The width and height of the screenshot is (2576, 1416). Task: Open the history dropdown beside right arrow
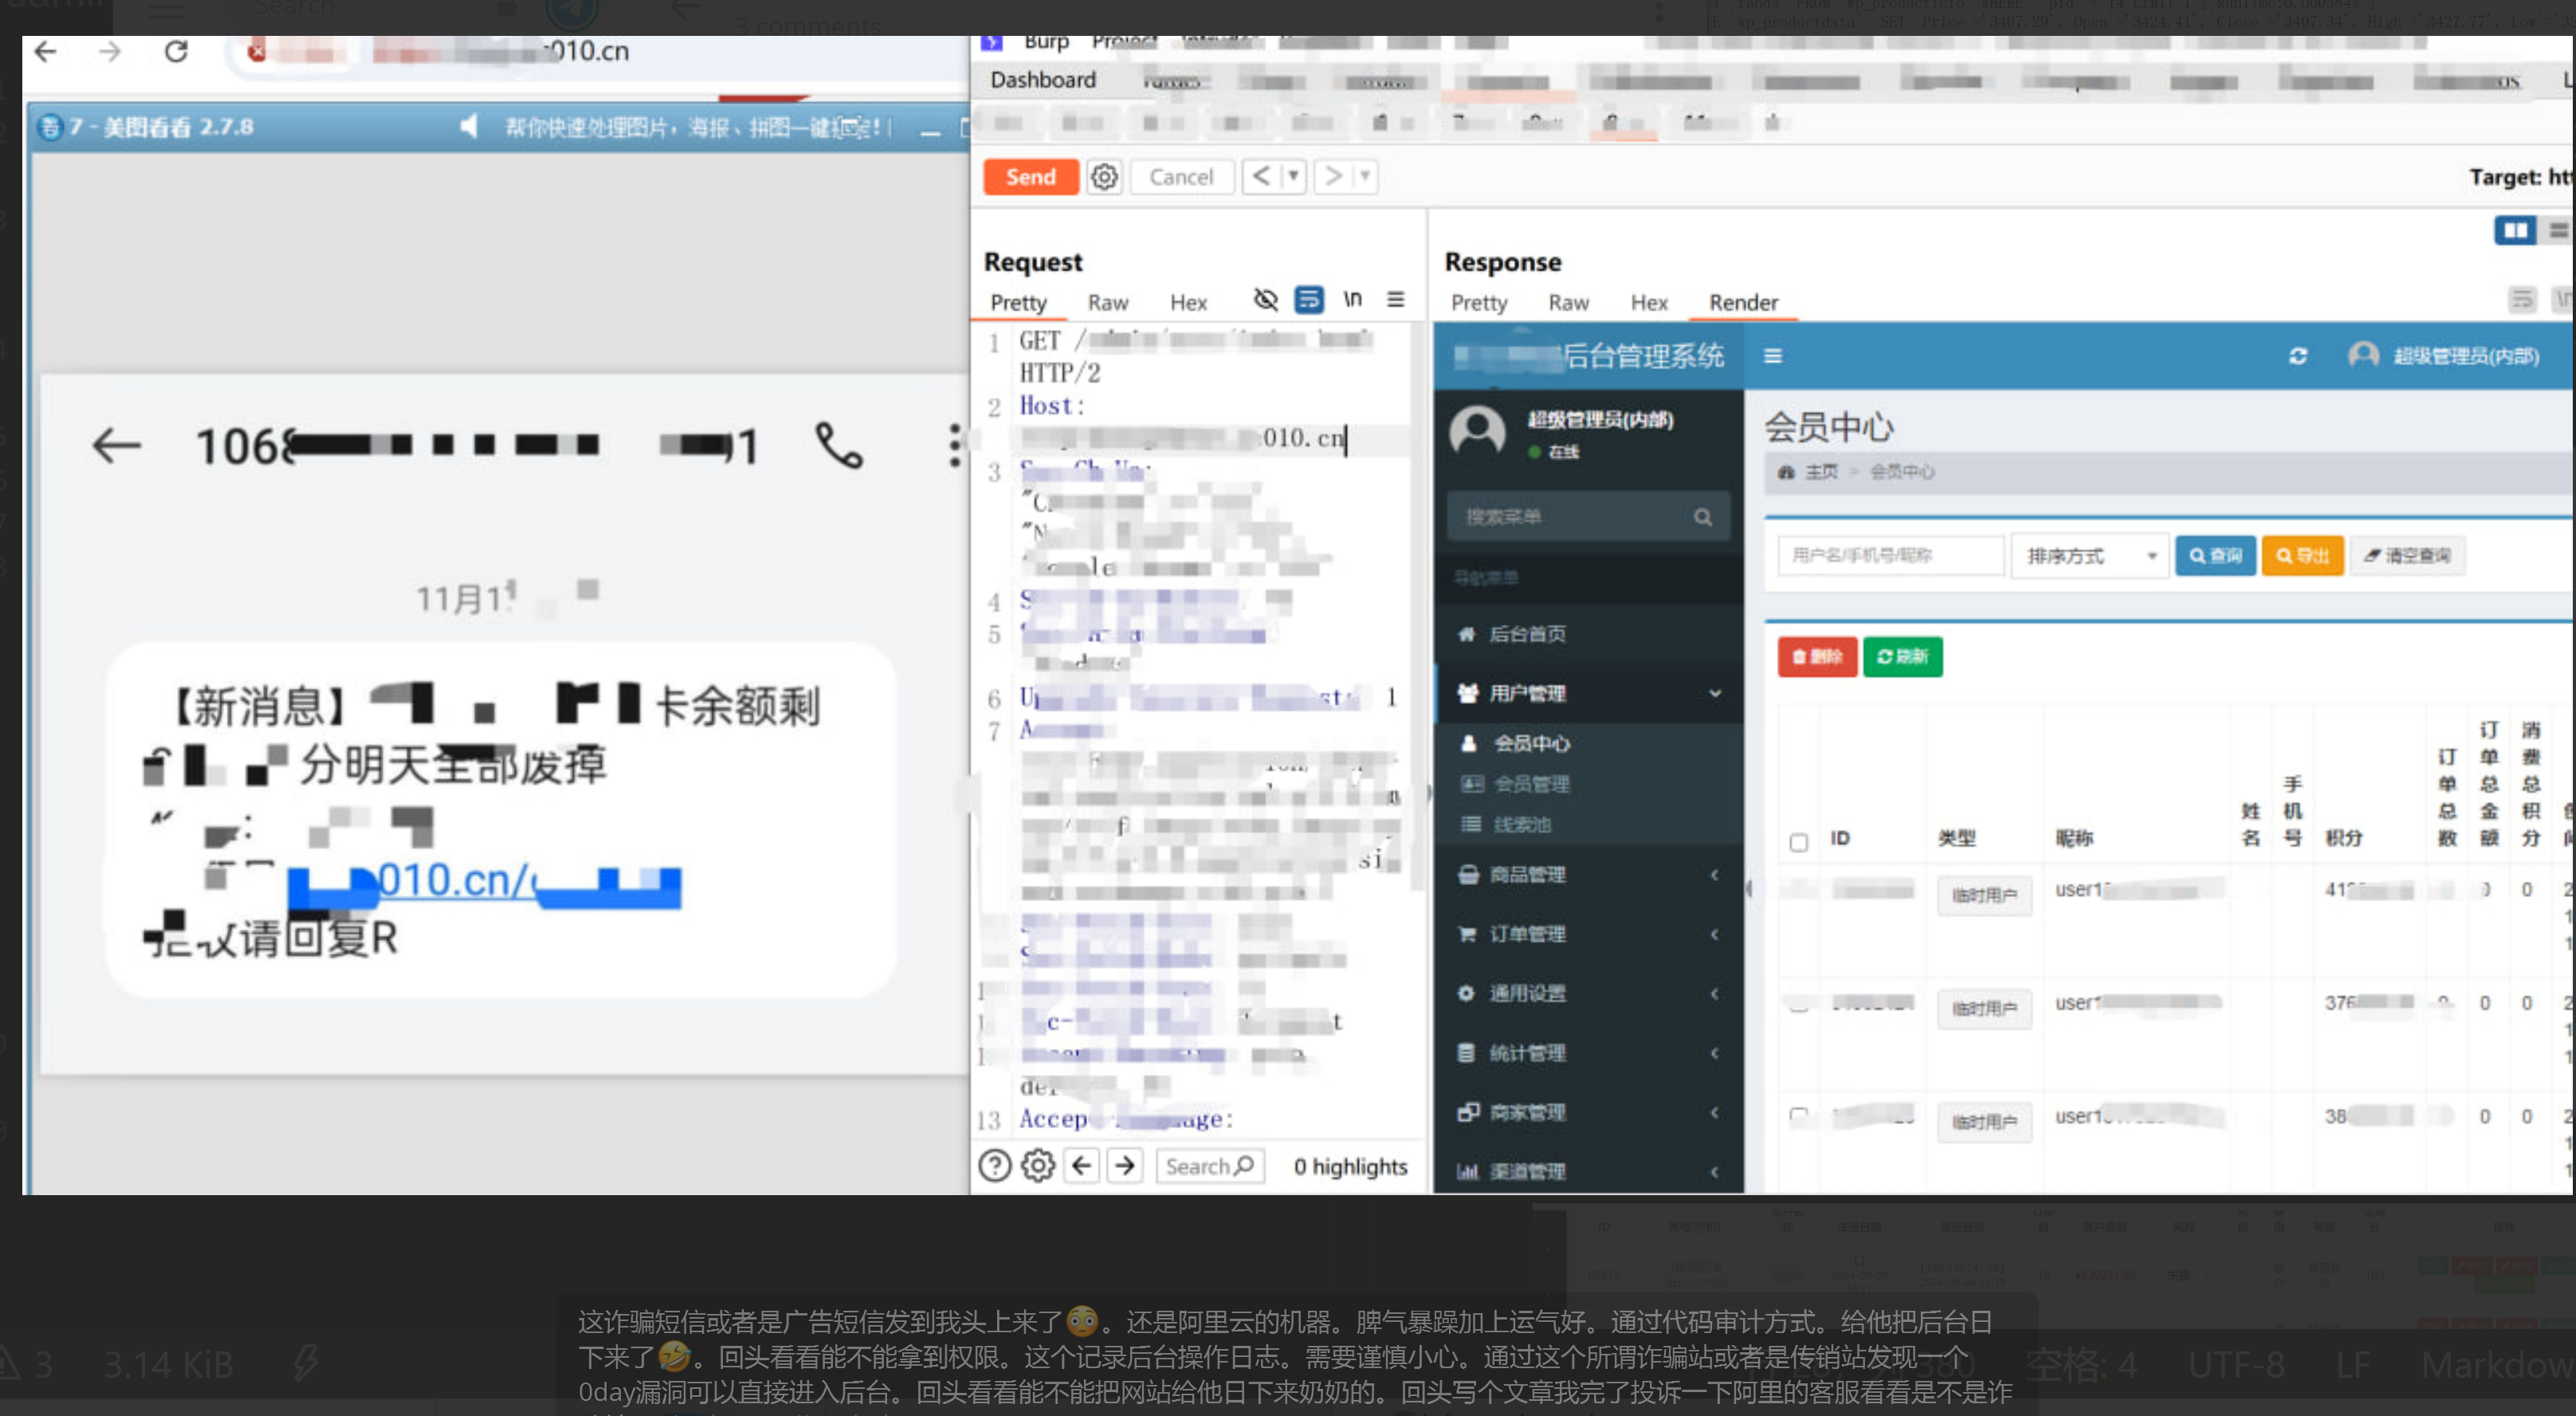coord(1365,177)
